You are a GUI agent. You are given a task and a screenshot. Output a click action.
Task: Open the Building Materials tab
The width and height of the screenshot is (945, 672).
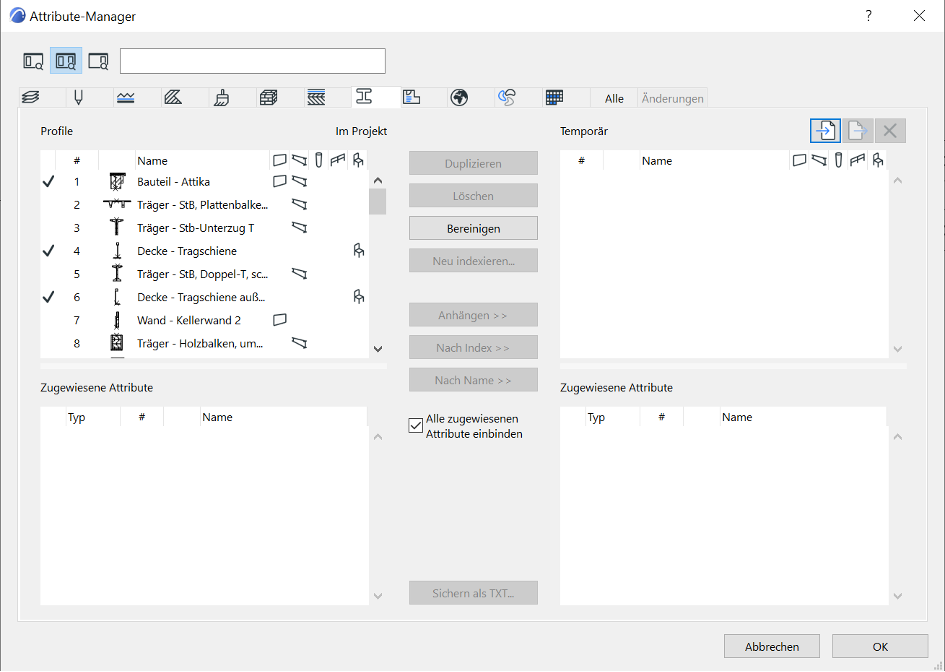(x=269, y=98)
